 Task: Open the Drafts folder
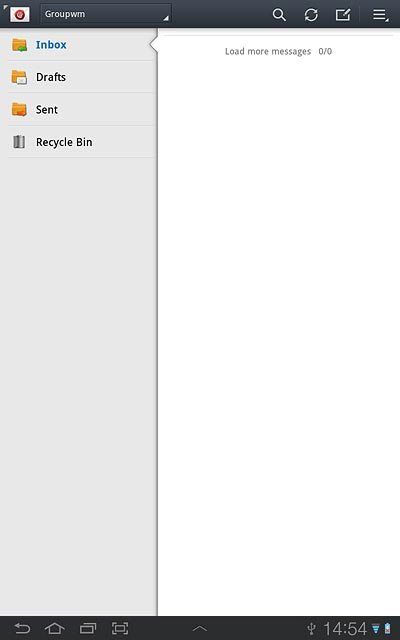[x=79, y=77]
